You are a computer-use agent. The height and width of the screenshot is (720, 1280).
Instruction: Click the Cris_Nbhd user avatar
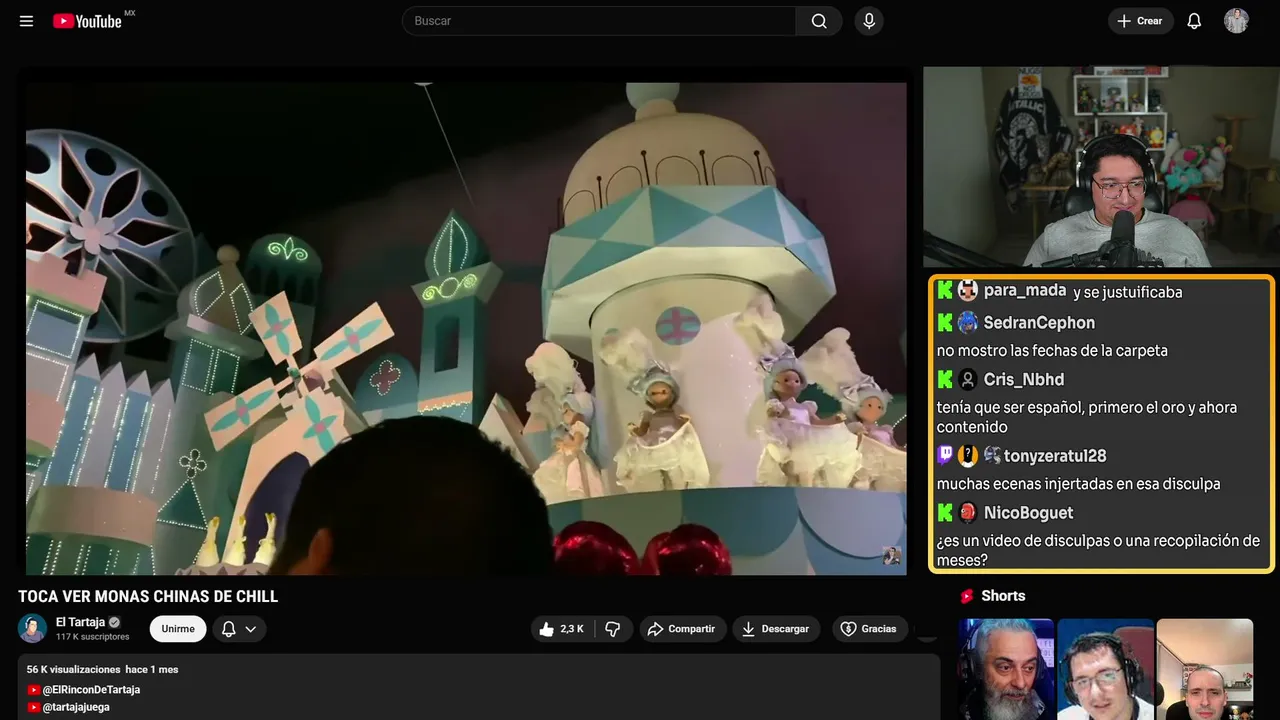click(x=968, y=380)
